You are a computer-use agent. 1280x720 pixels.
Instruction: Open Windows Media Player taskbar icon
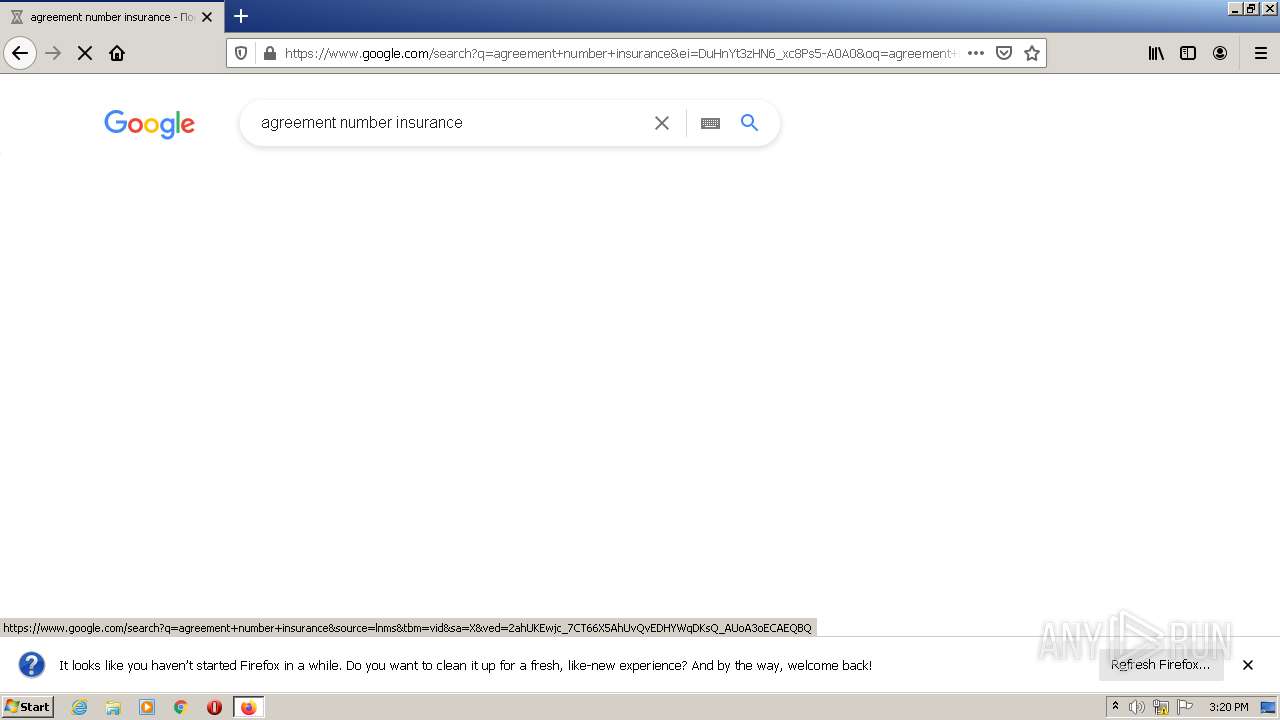(x=147, y=707)
